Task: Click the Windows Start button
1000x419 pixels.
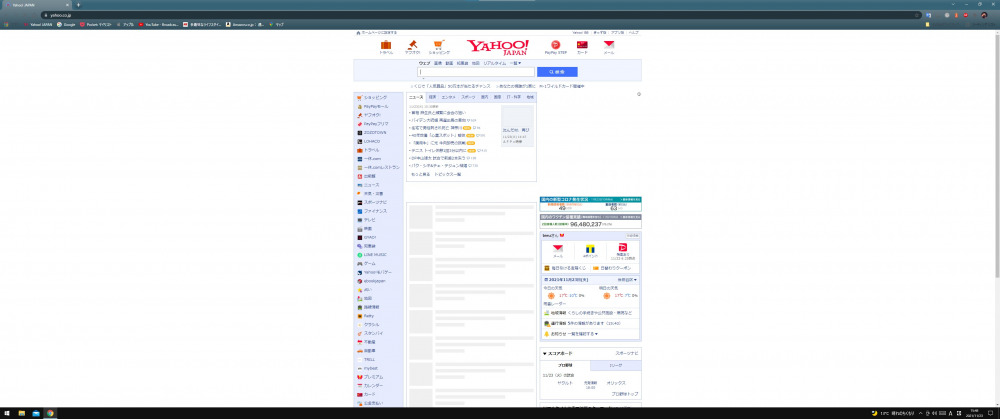Action: click(6, 413)
